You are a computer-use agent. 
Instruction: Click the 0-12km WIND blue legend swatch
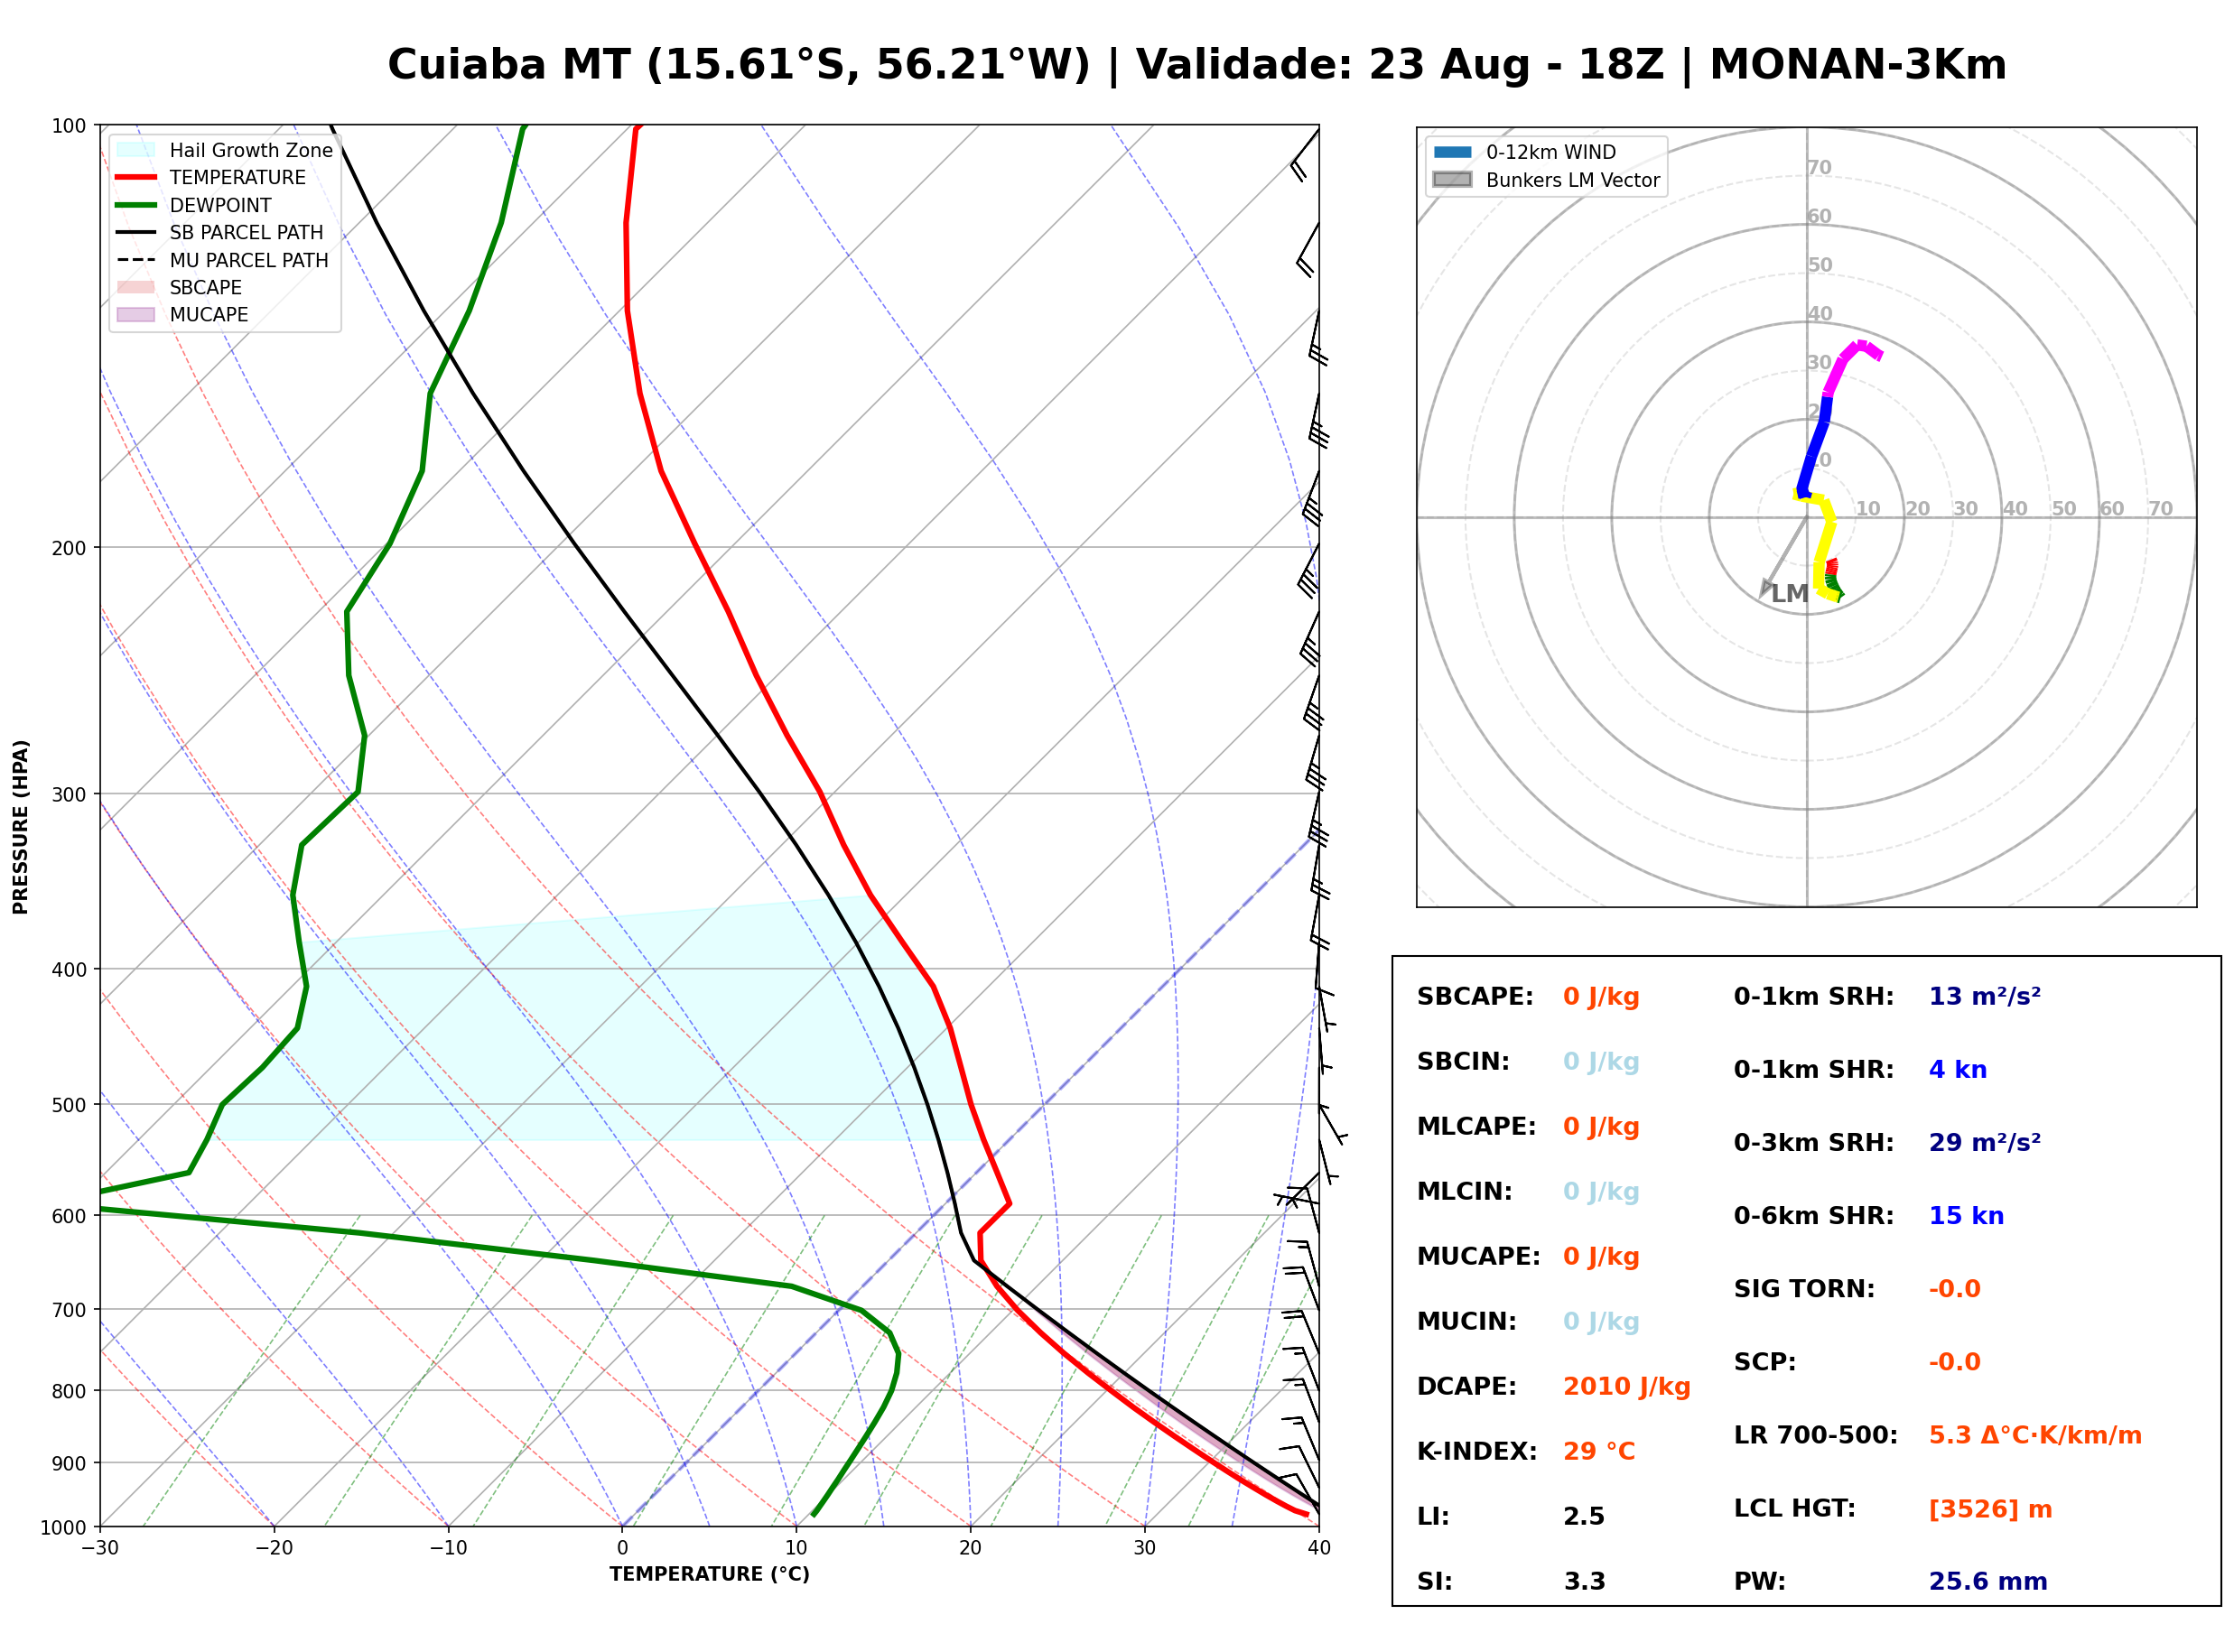(1452, 152)
